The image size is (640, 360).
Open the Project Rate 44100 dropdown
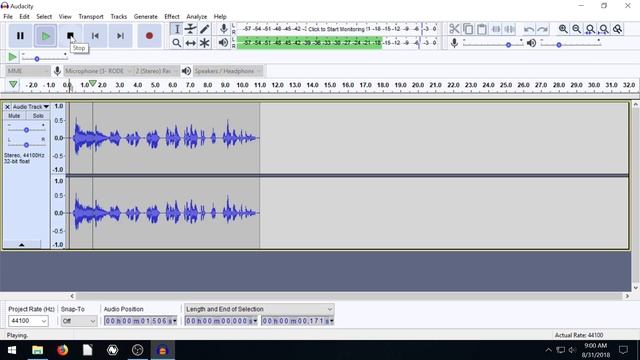[28, 321]
